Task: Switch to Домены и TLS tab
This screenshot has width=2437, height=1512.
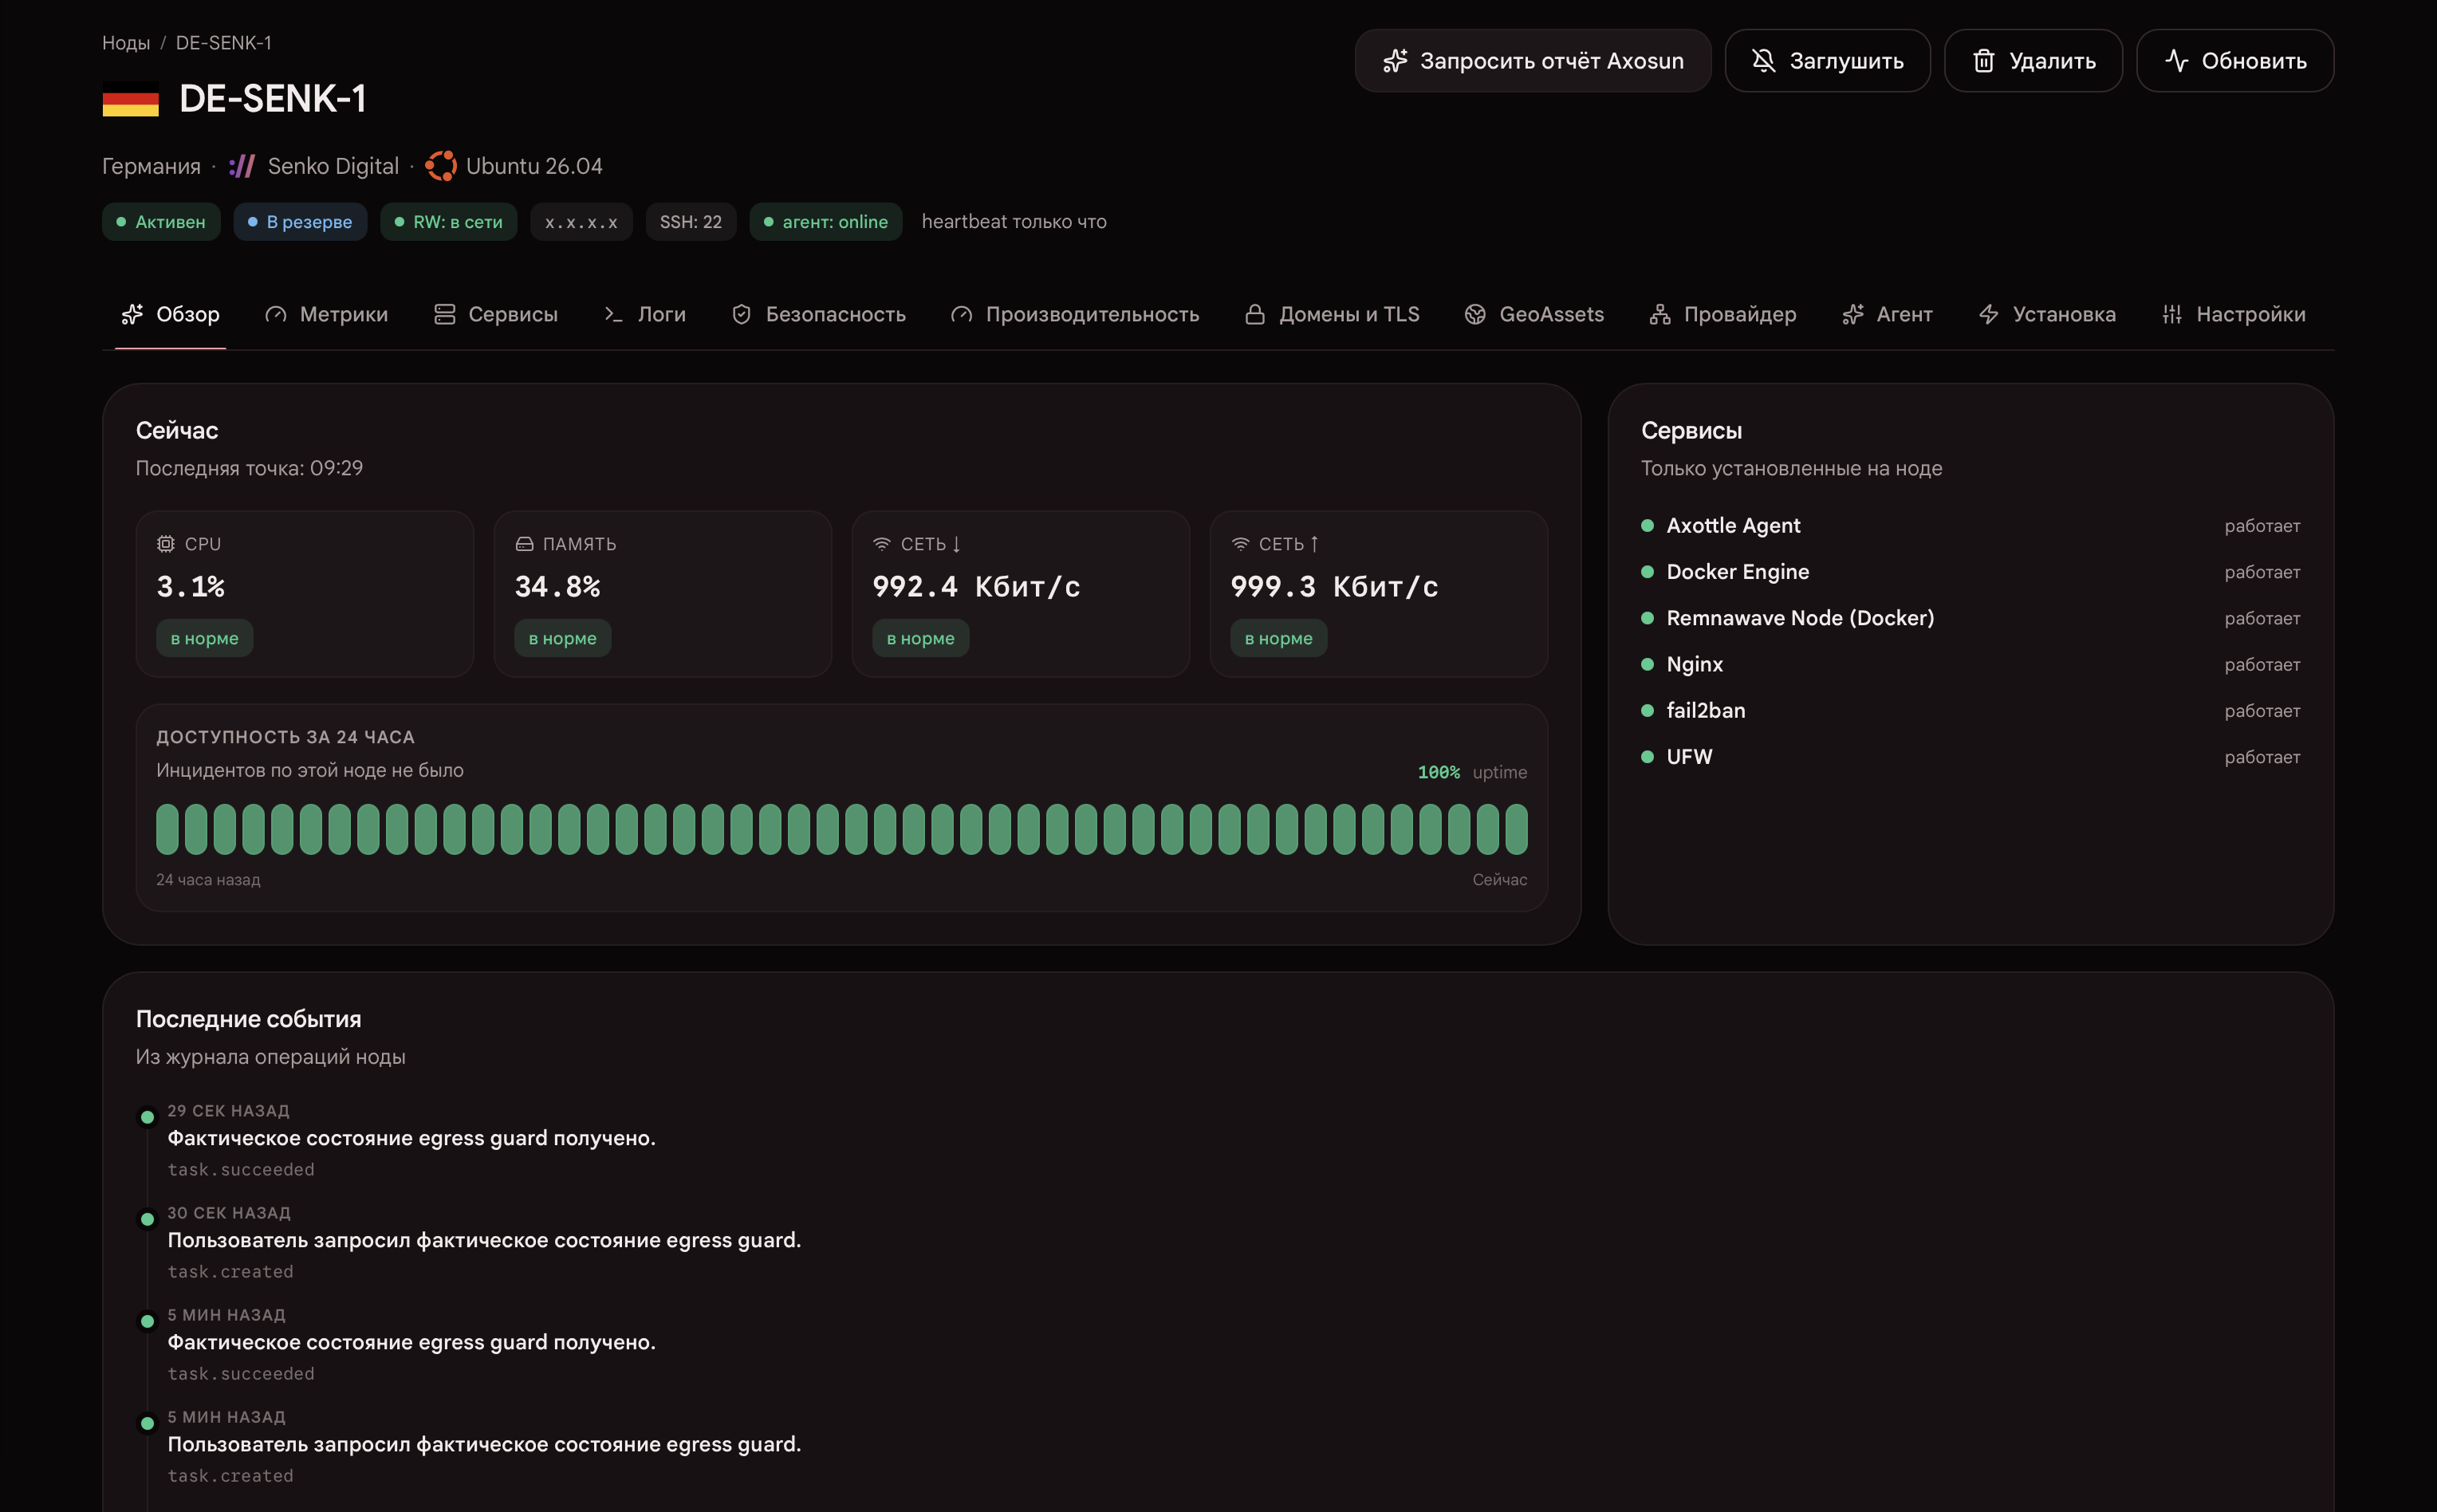Action: 1332,314
